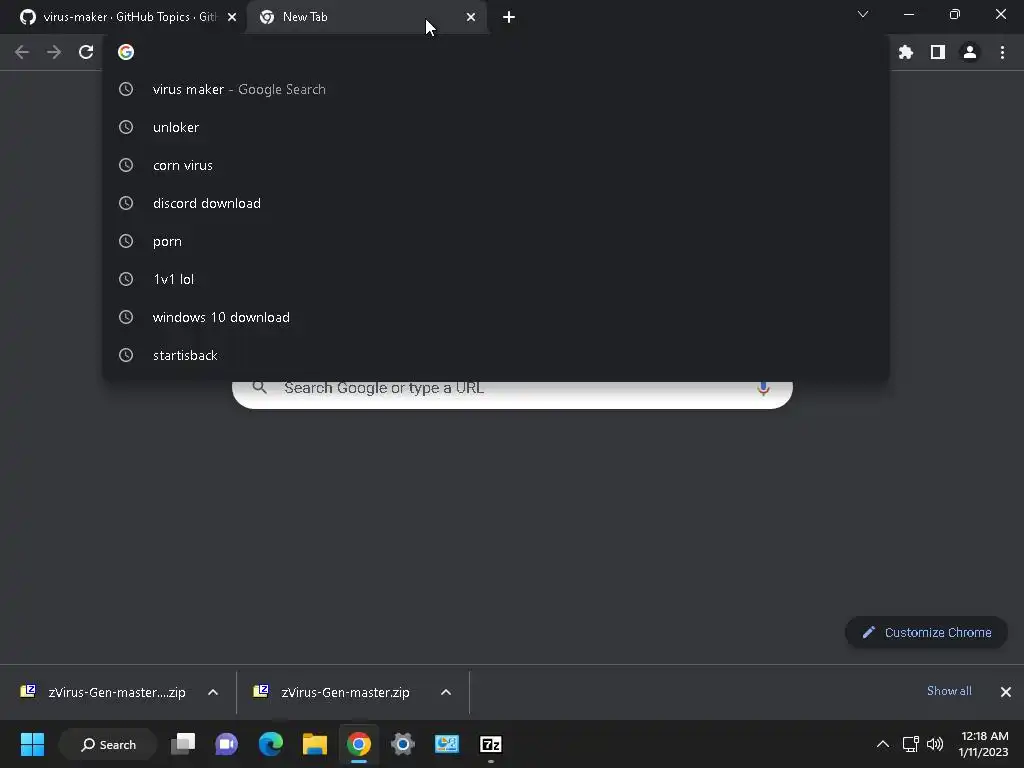1024x768 pixels.
Task: Open the Control Panel icon on the taskbar
Action: 447,744
